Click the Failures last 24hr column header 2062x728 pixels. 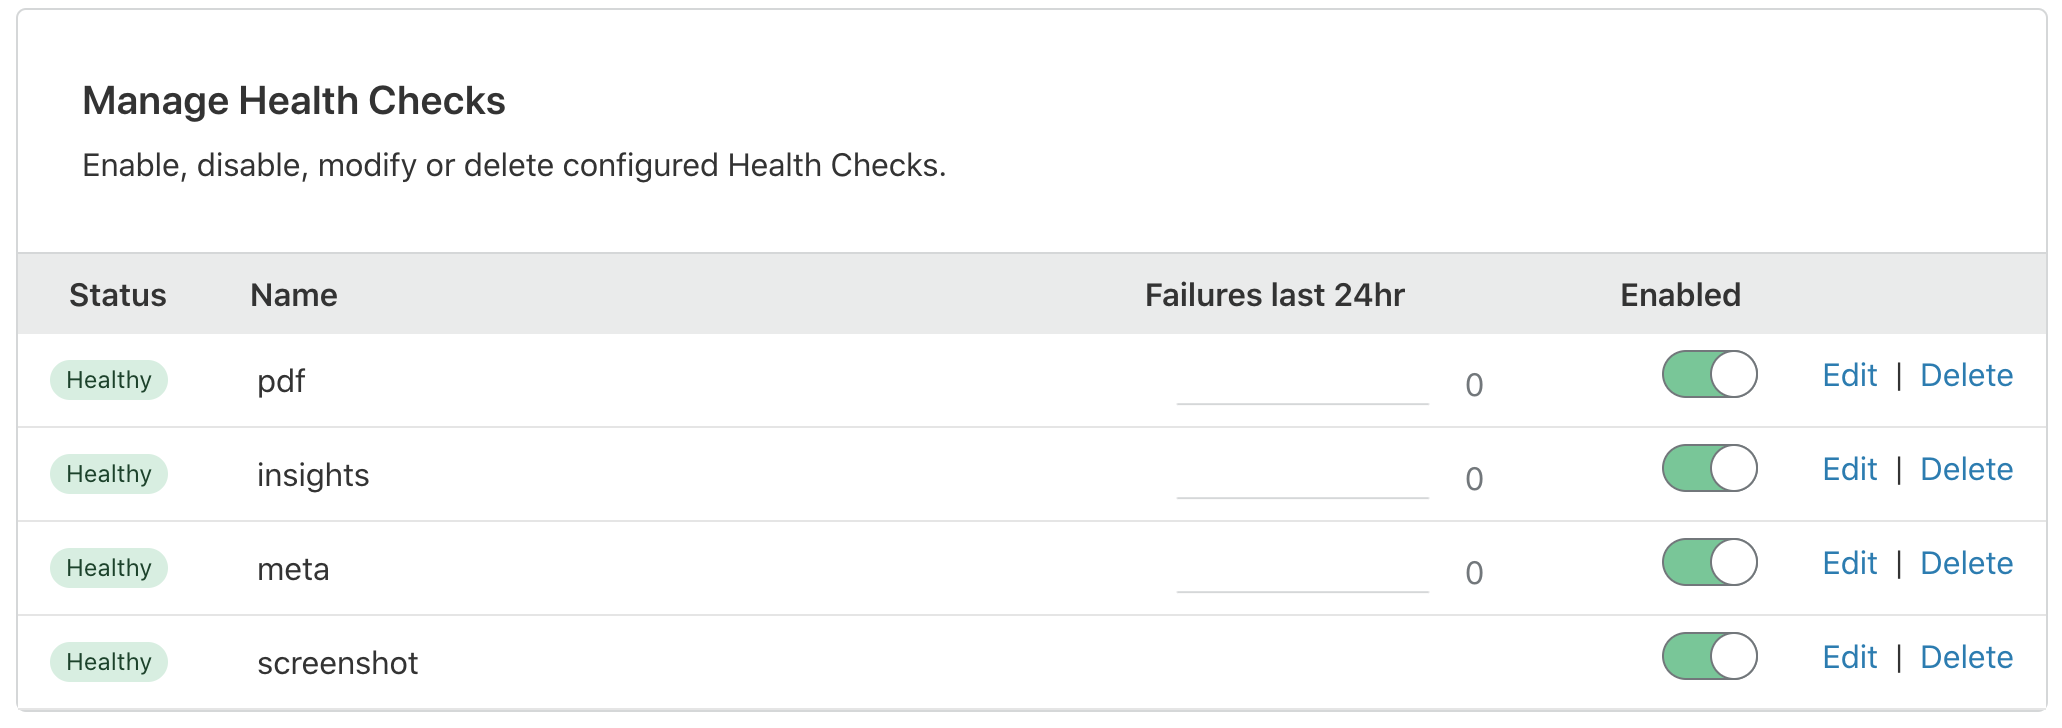[x=1274, y=295]
